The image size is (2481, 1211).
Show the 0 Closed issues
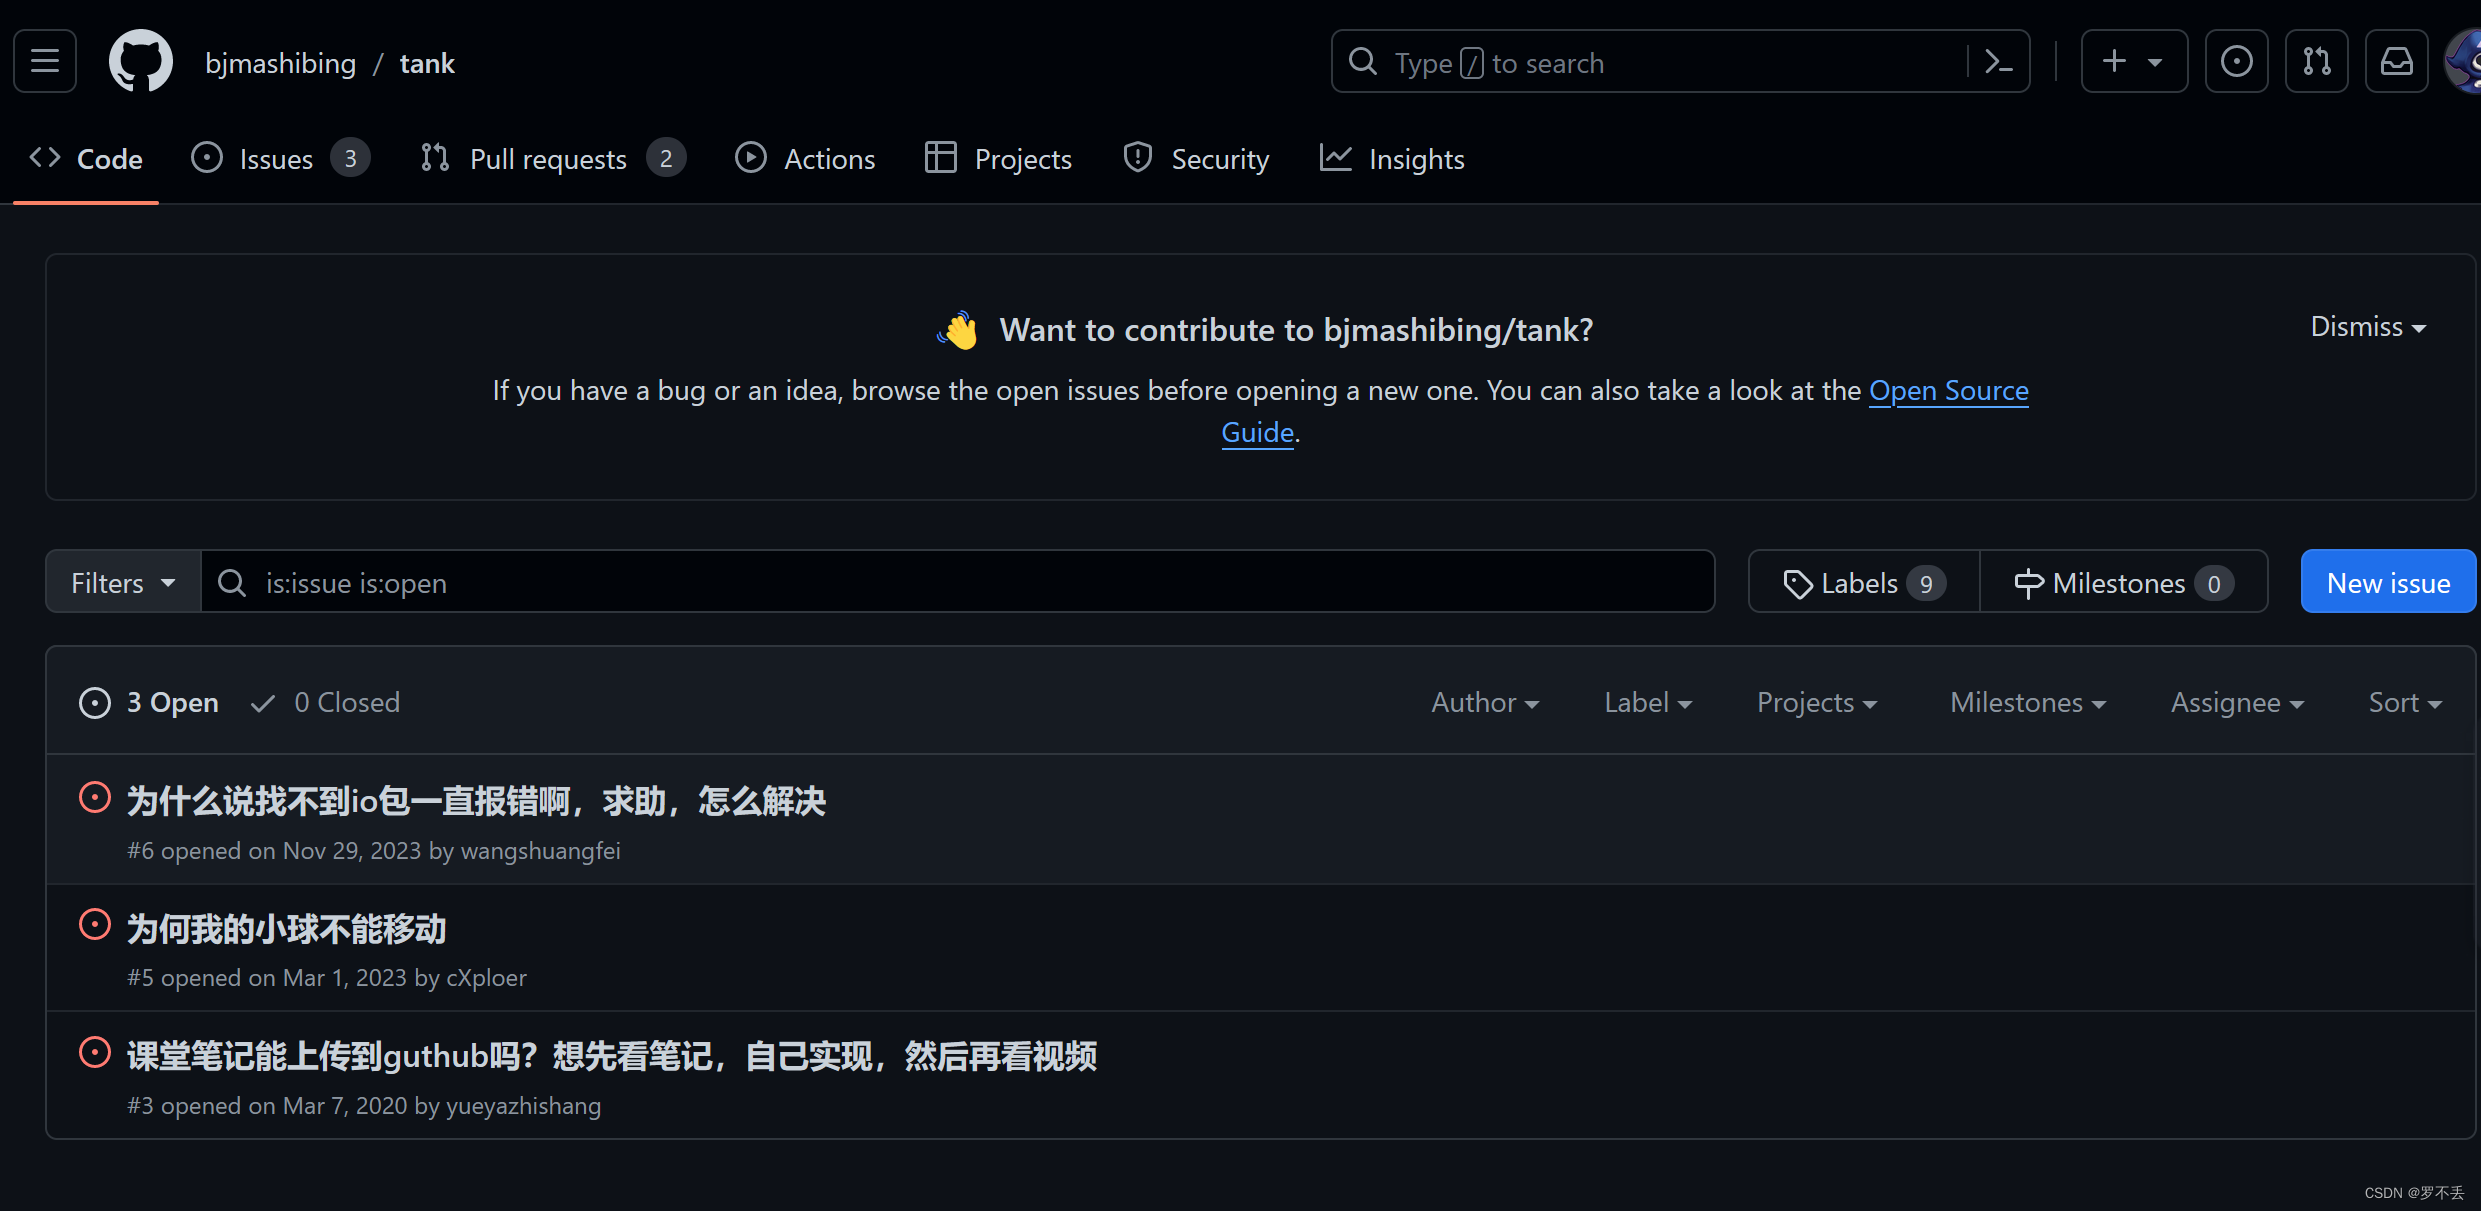tap(325, 702)
